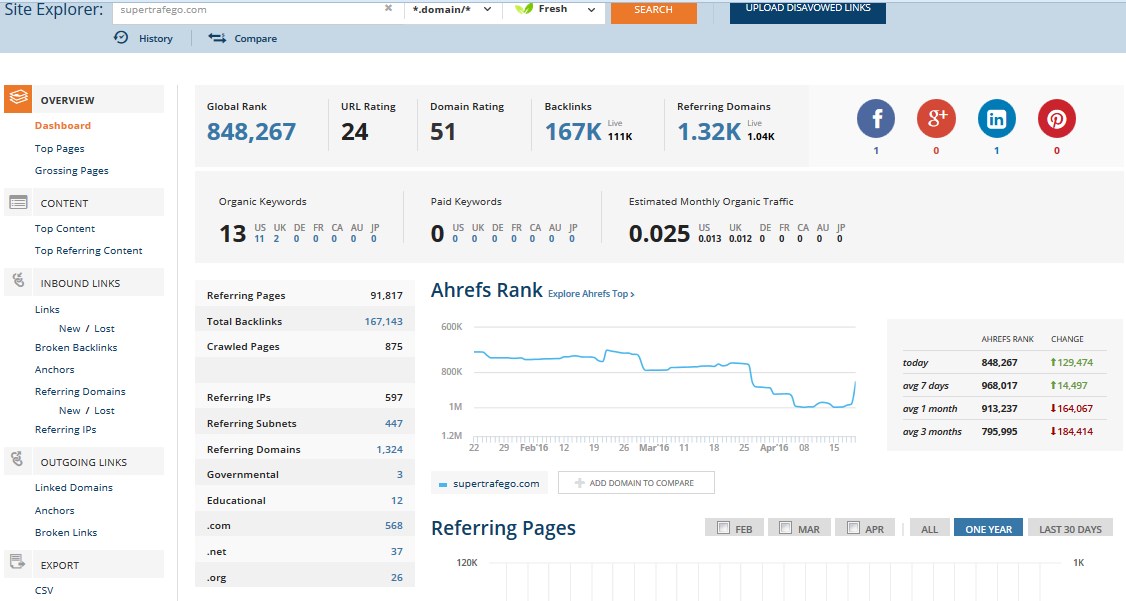The height and width of the screenshot is (601, 1126).
Task: Open Explore Ahrefs Top link
Action: pos(591,294)
